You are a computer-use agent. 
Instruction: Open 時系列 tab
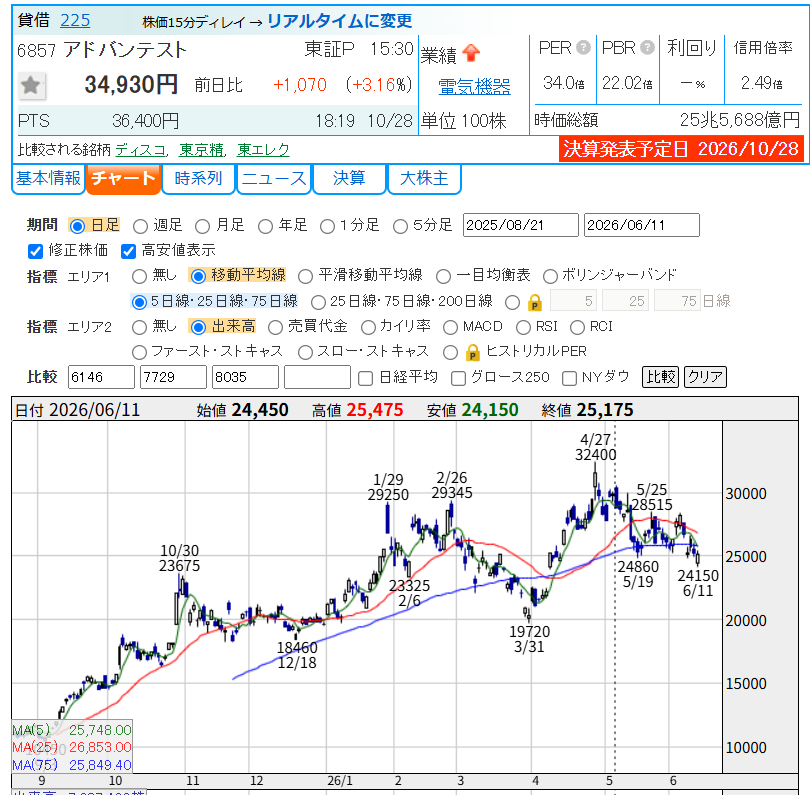coord(198,179)
